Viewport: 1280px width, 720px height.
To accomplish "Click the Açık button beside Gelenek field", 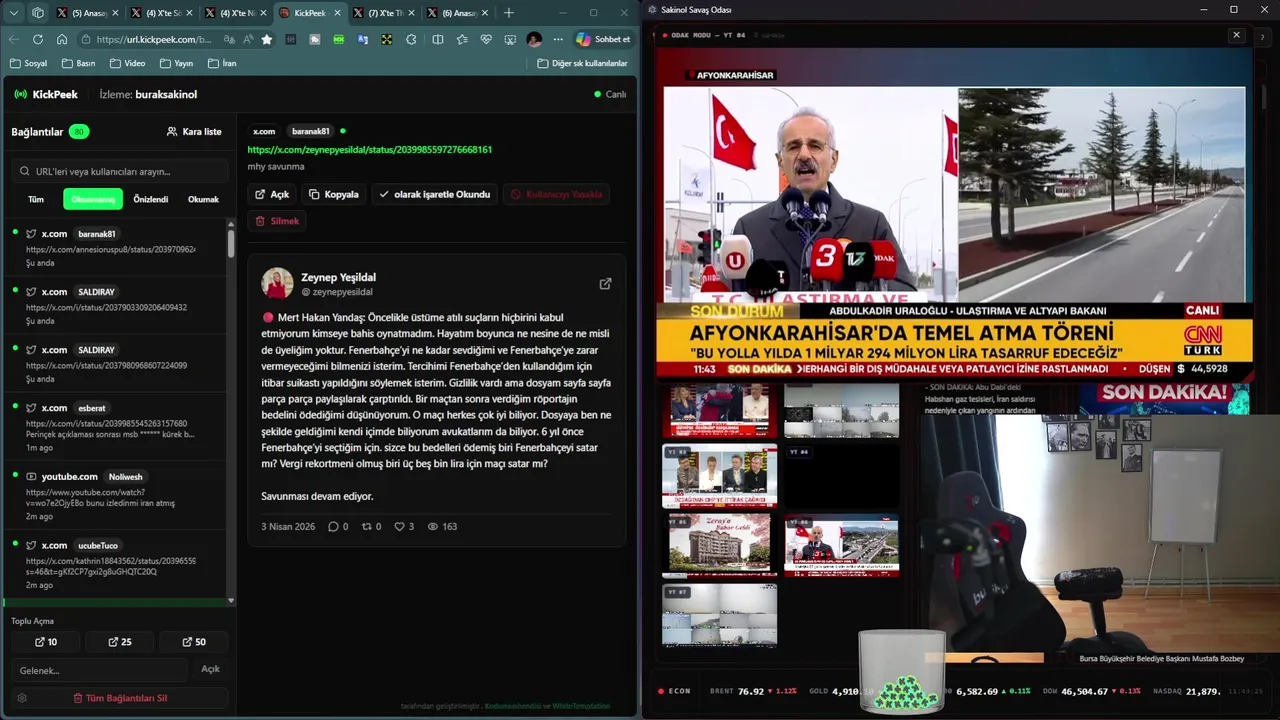I will (210, 669).
